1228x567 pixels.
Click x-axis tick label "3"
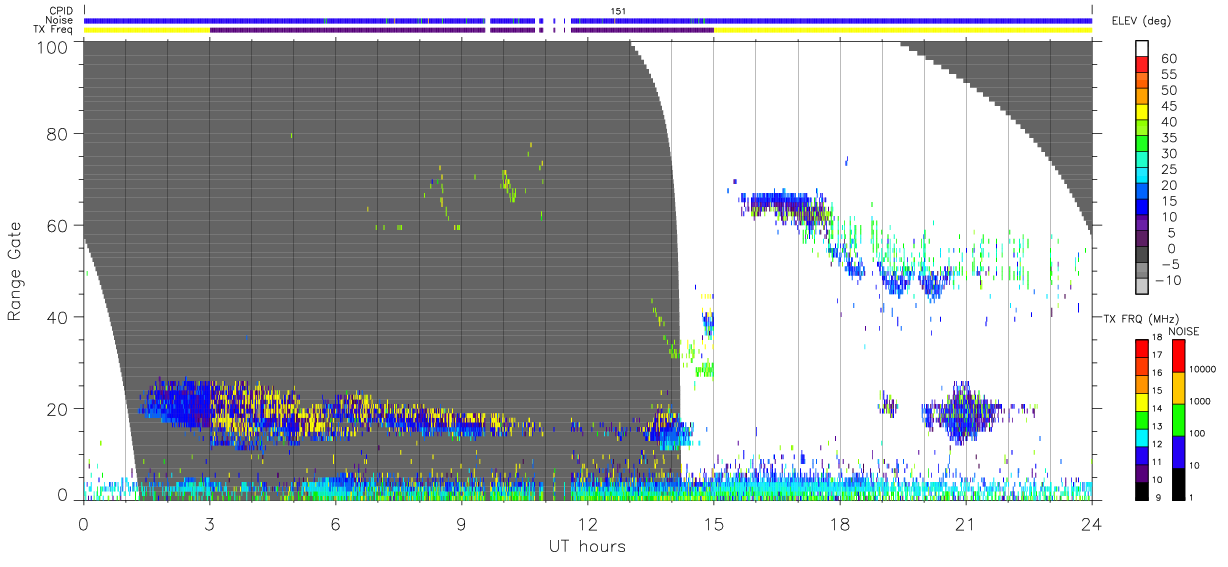point(209,524)
